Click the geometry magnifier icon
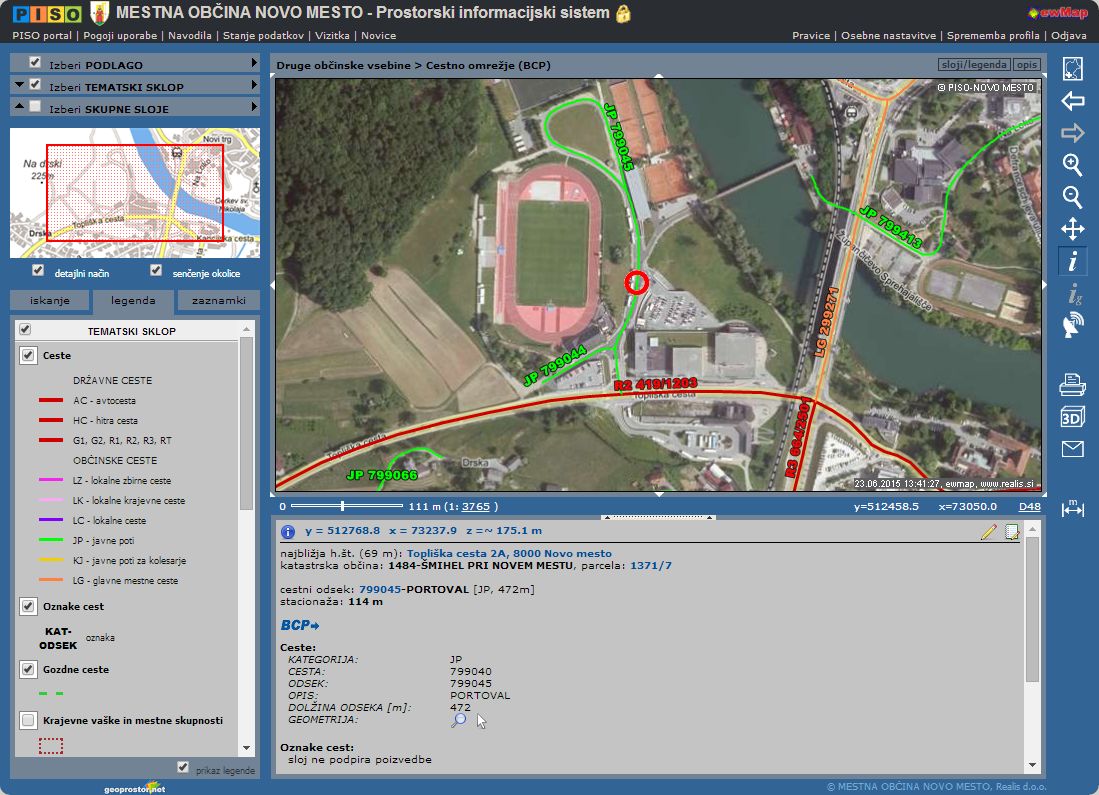 tap(458, 720)
